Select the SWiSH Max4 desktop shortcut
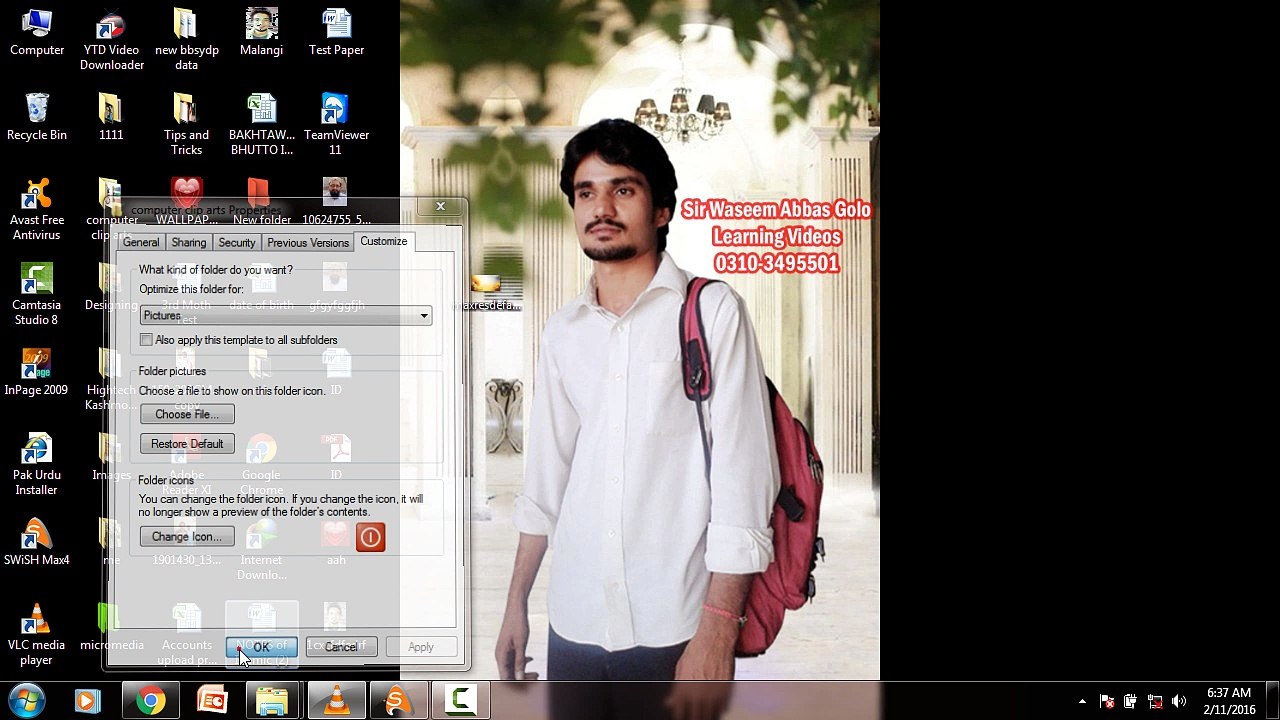The image size is (1280, 720). tap(37, 543)
